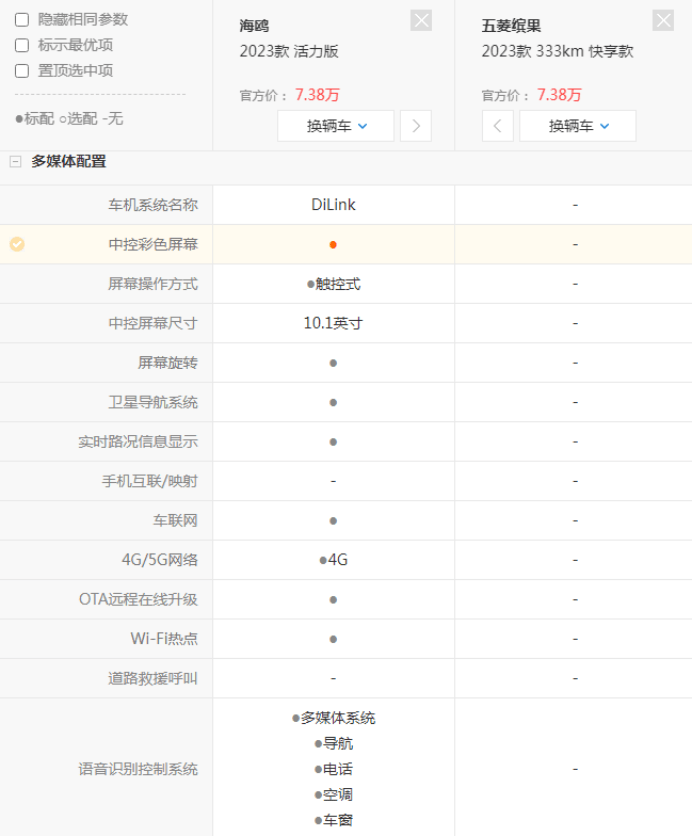Image resolution: width=692 pixels, height=836 pixels.
Task: Click the OTA远程在线升级 row label
Action: click(x=138, y=599)
